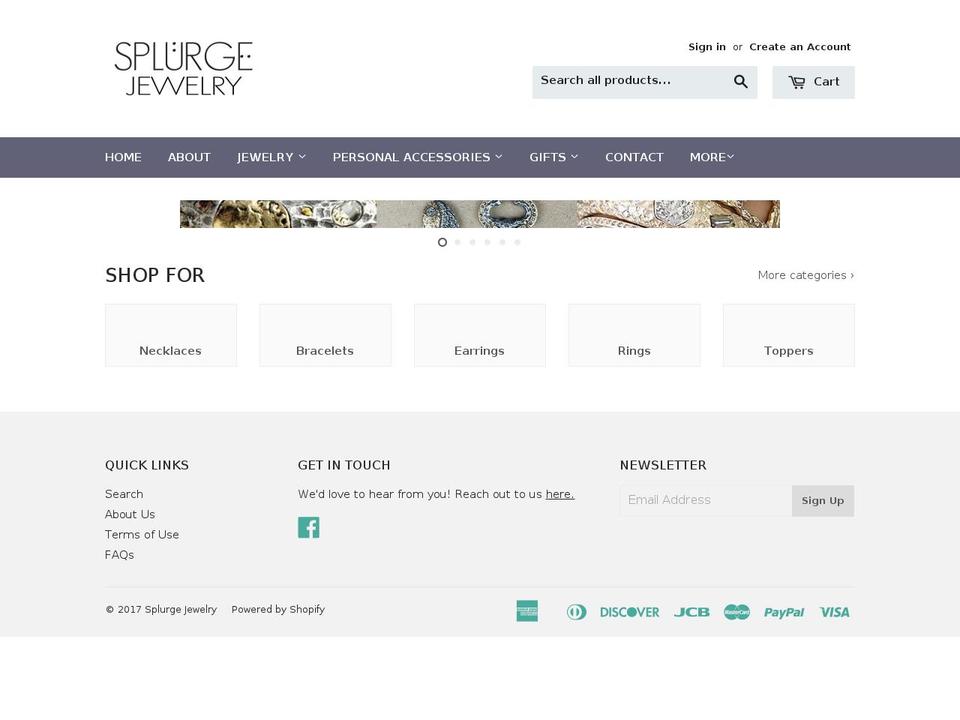960x720 pixels.
Task: Select HOME in the navigation bar
Action: pyautogui.click(x=123, y=157)
